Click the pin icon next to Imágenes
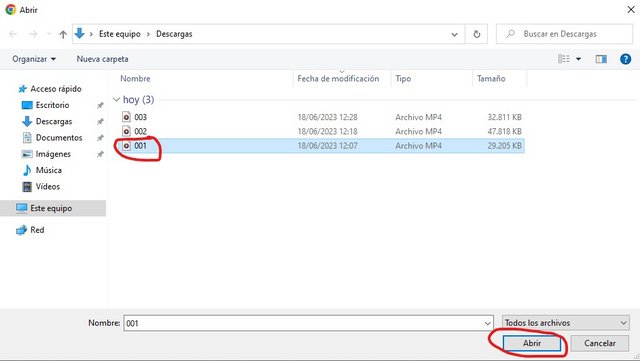The image size is (640, 361). point(100,154)
